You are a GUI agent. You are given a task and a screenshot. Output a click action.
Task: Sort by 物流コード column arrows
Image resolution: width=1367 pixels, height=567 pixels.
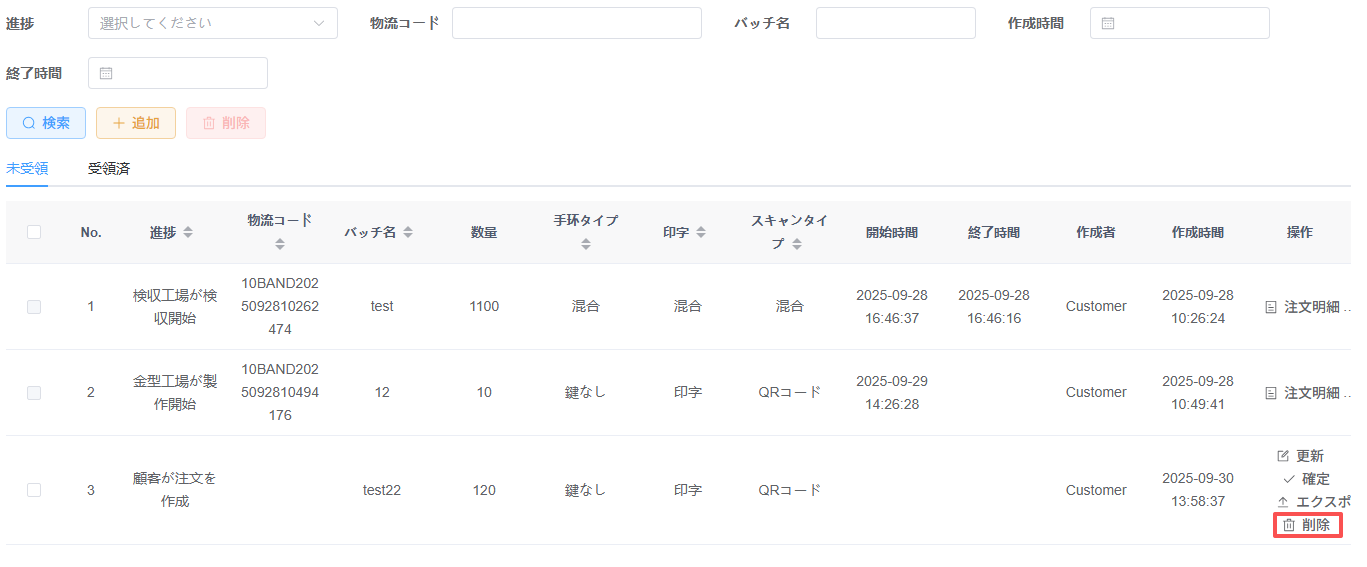tap(280, 243)
